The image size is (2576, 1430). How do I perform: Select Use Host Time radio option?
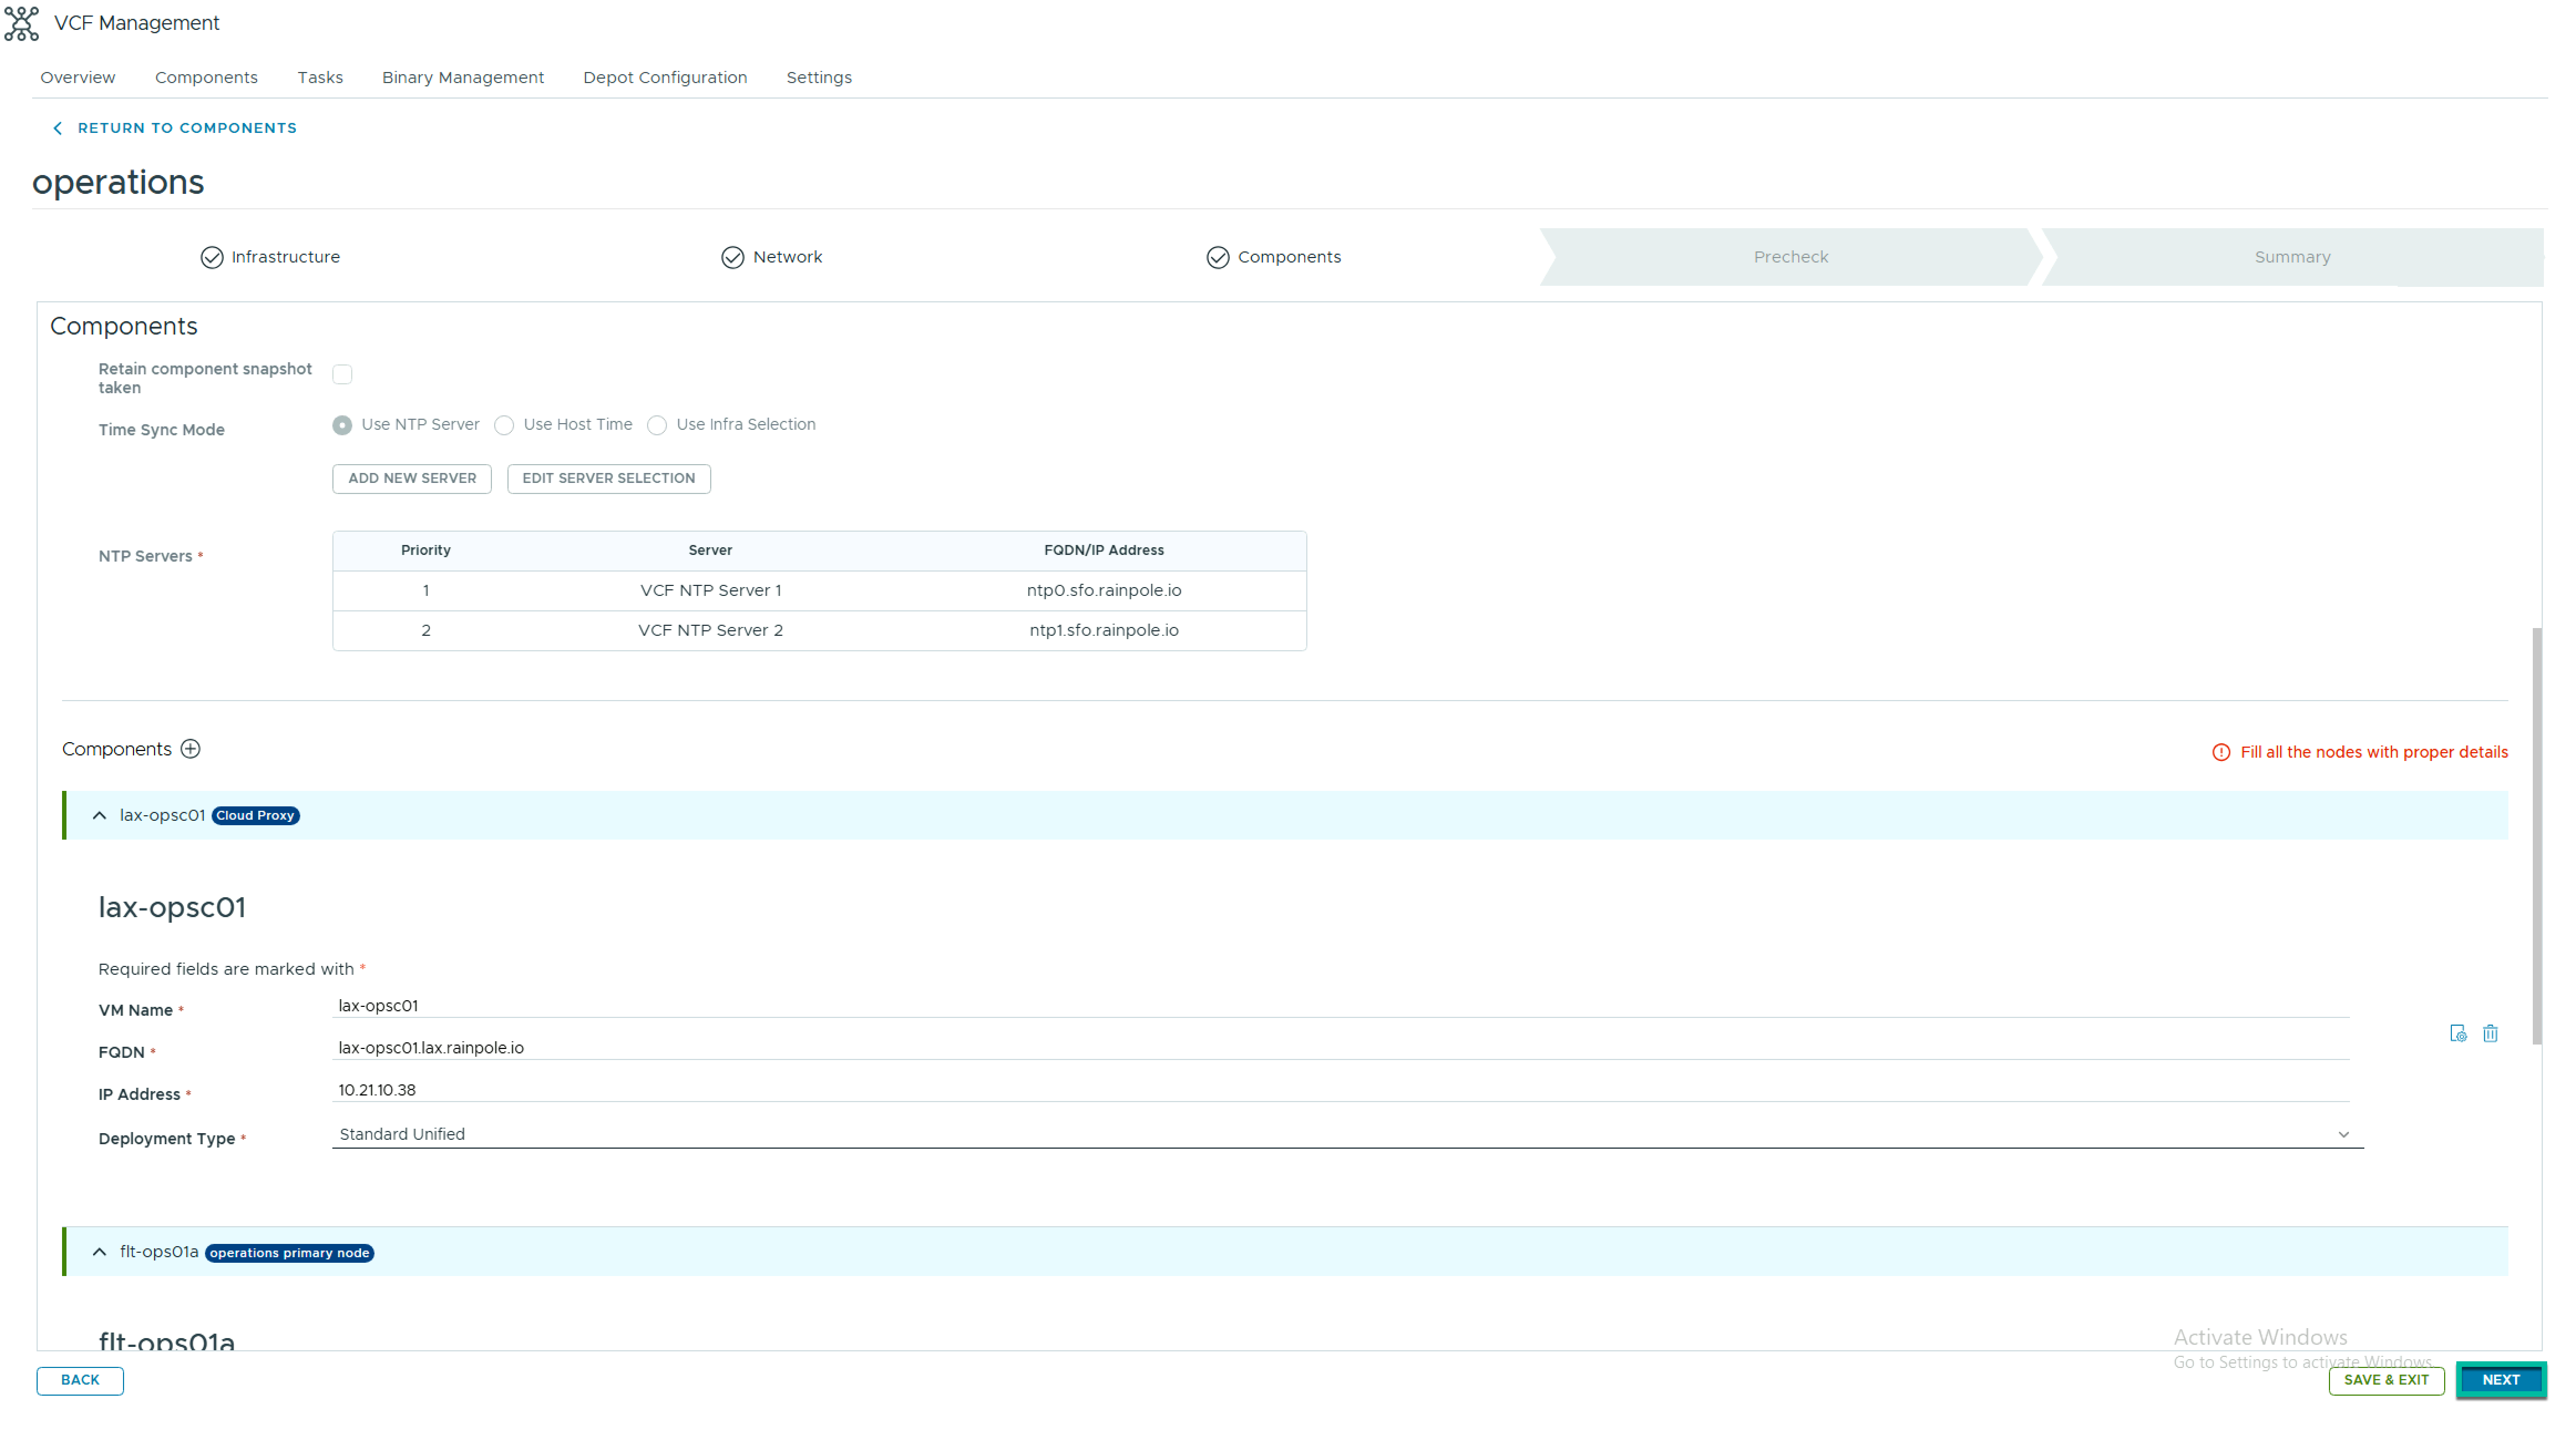505,425
